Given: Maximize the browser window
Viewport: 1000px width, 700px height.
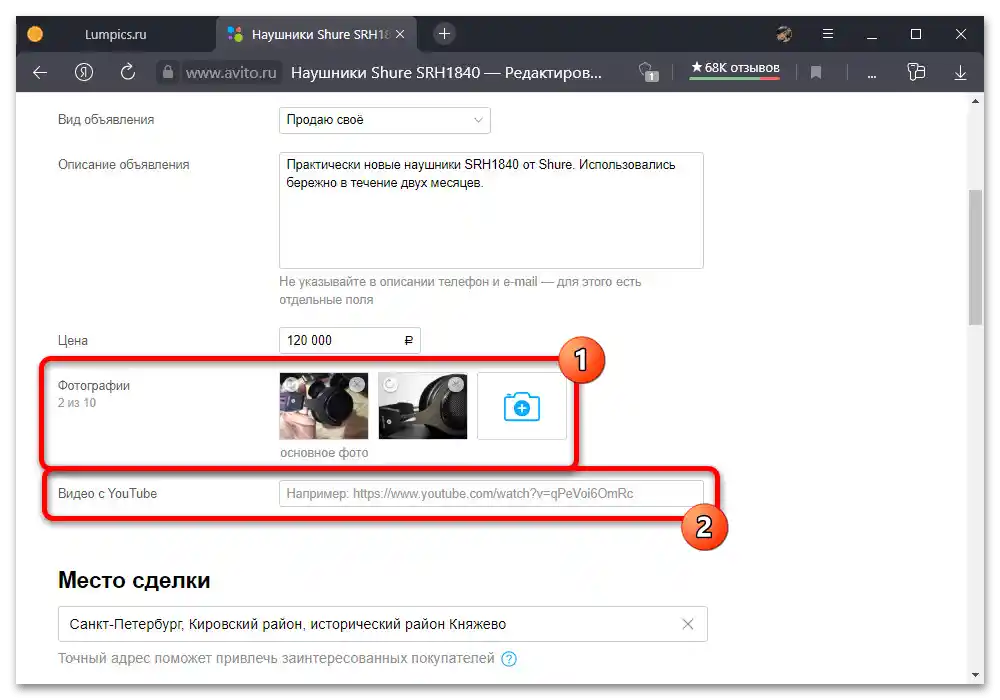Looking at the screenshot, I should pyautogui.click(x=916, y=34).
